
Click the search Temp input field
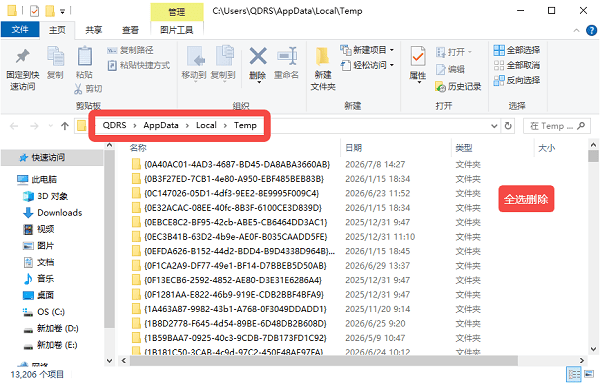click(557, 126)
